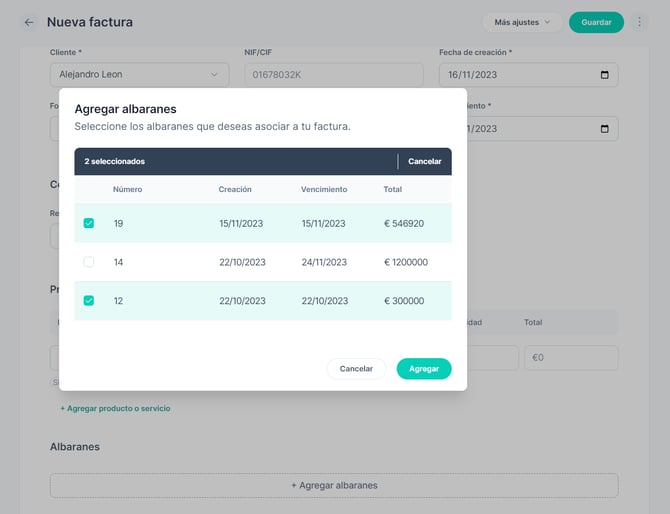Click the NIF/CIF field 01678032K
The height and width of the screenshot is (514, 670).
[x=334, y=75]
